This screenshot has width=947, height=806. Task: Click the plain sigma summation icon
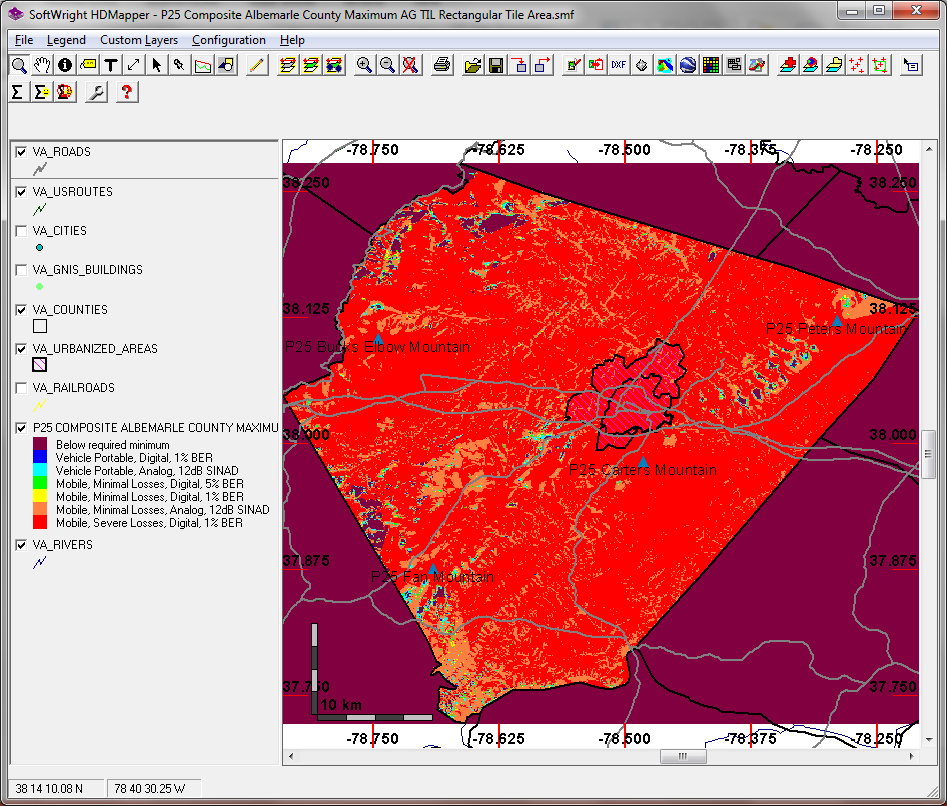(x=18, y=92)
